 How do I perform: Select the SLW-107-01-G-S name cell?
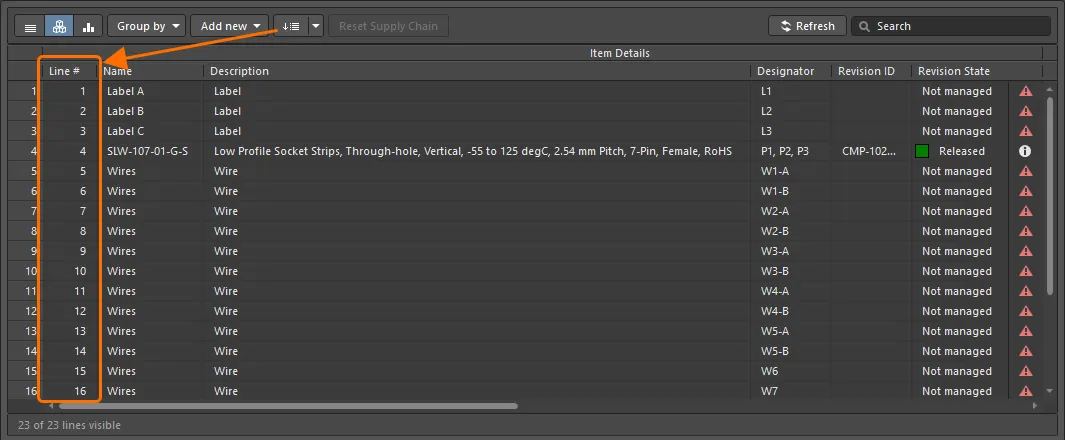pos(152,151)
